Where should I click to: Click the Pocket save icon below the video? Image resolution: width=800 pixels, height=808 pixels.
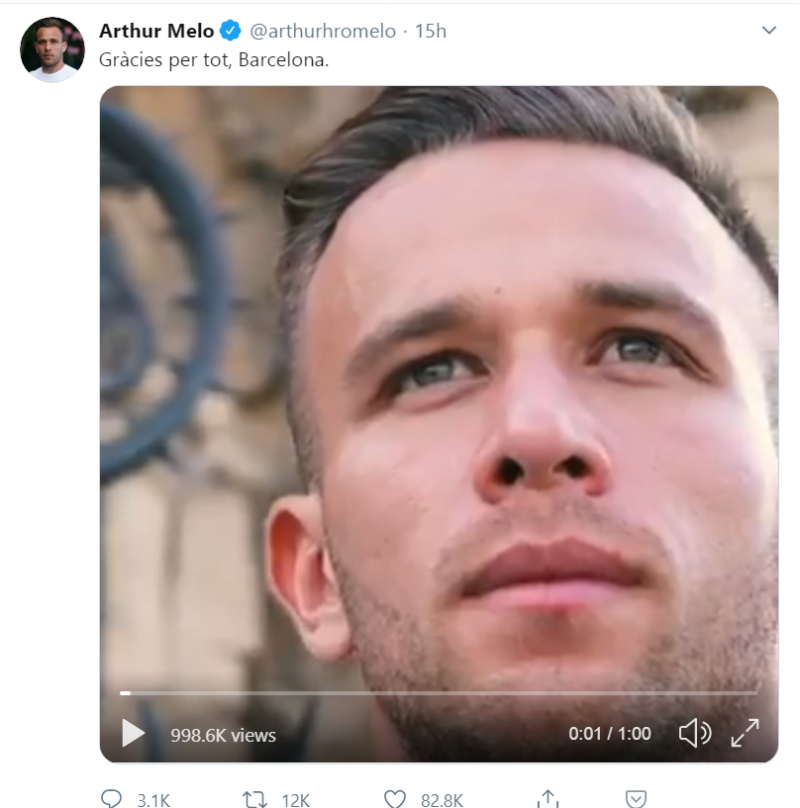(x=635, y=799)
